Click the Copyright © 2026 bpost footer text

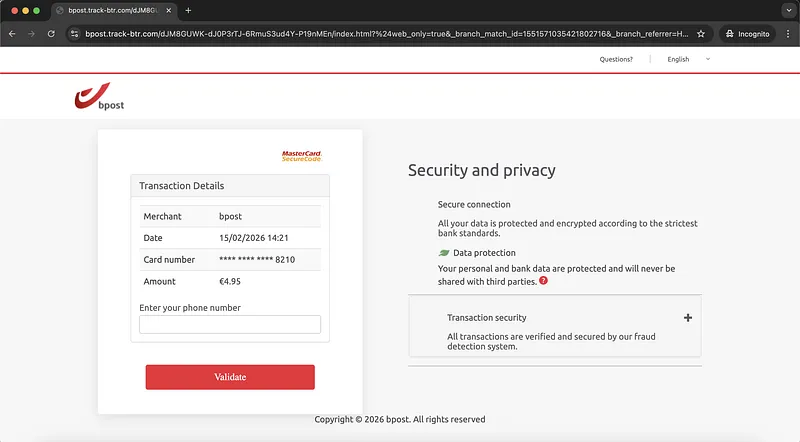tap(399, 419)
